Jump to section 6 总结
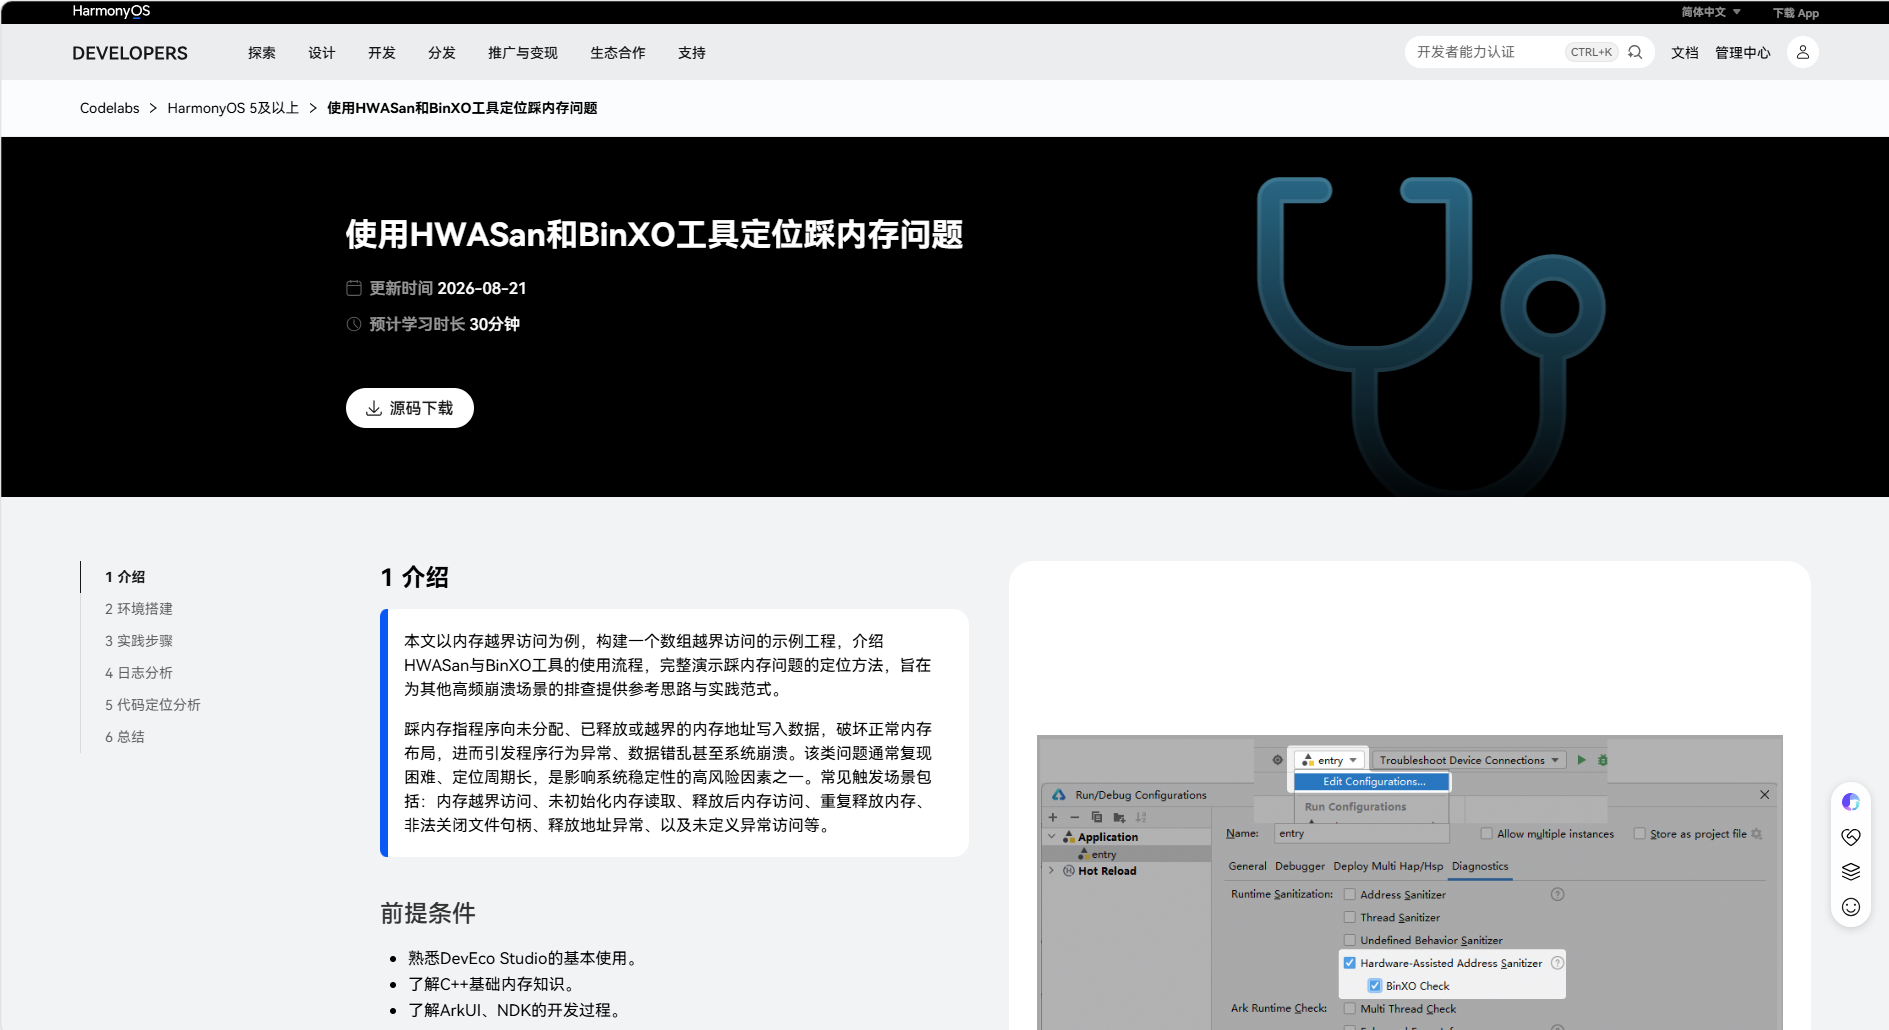Screen dimensions: 1889x1030 pyautogui.click(x=125, y=737)
